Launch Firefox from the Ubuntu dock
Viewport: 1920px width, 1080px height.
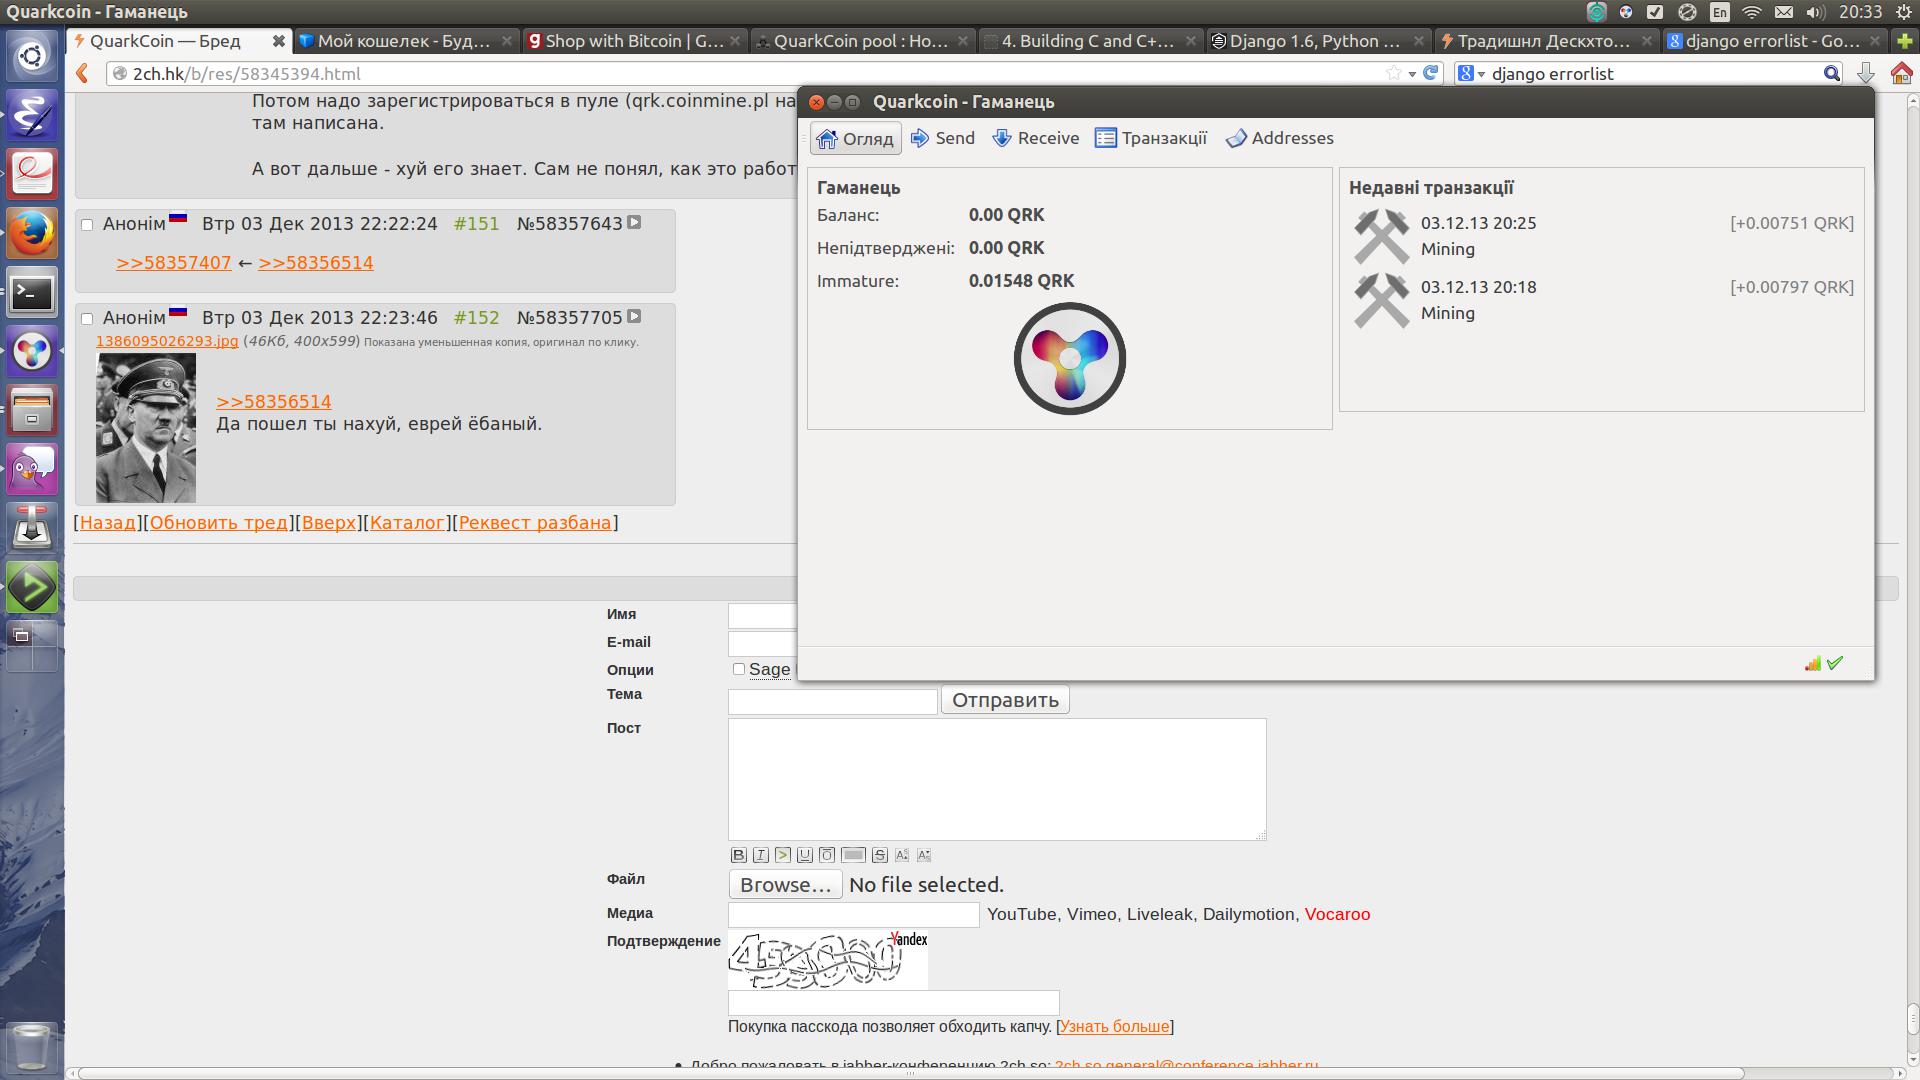(31, 233)
